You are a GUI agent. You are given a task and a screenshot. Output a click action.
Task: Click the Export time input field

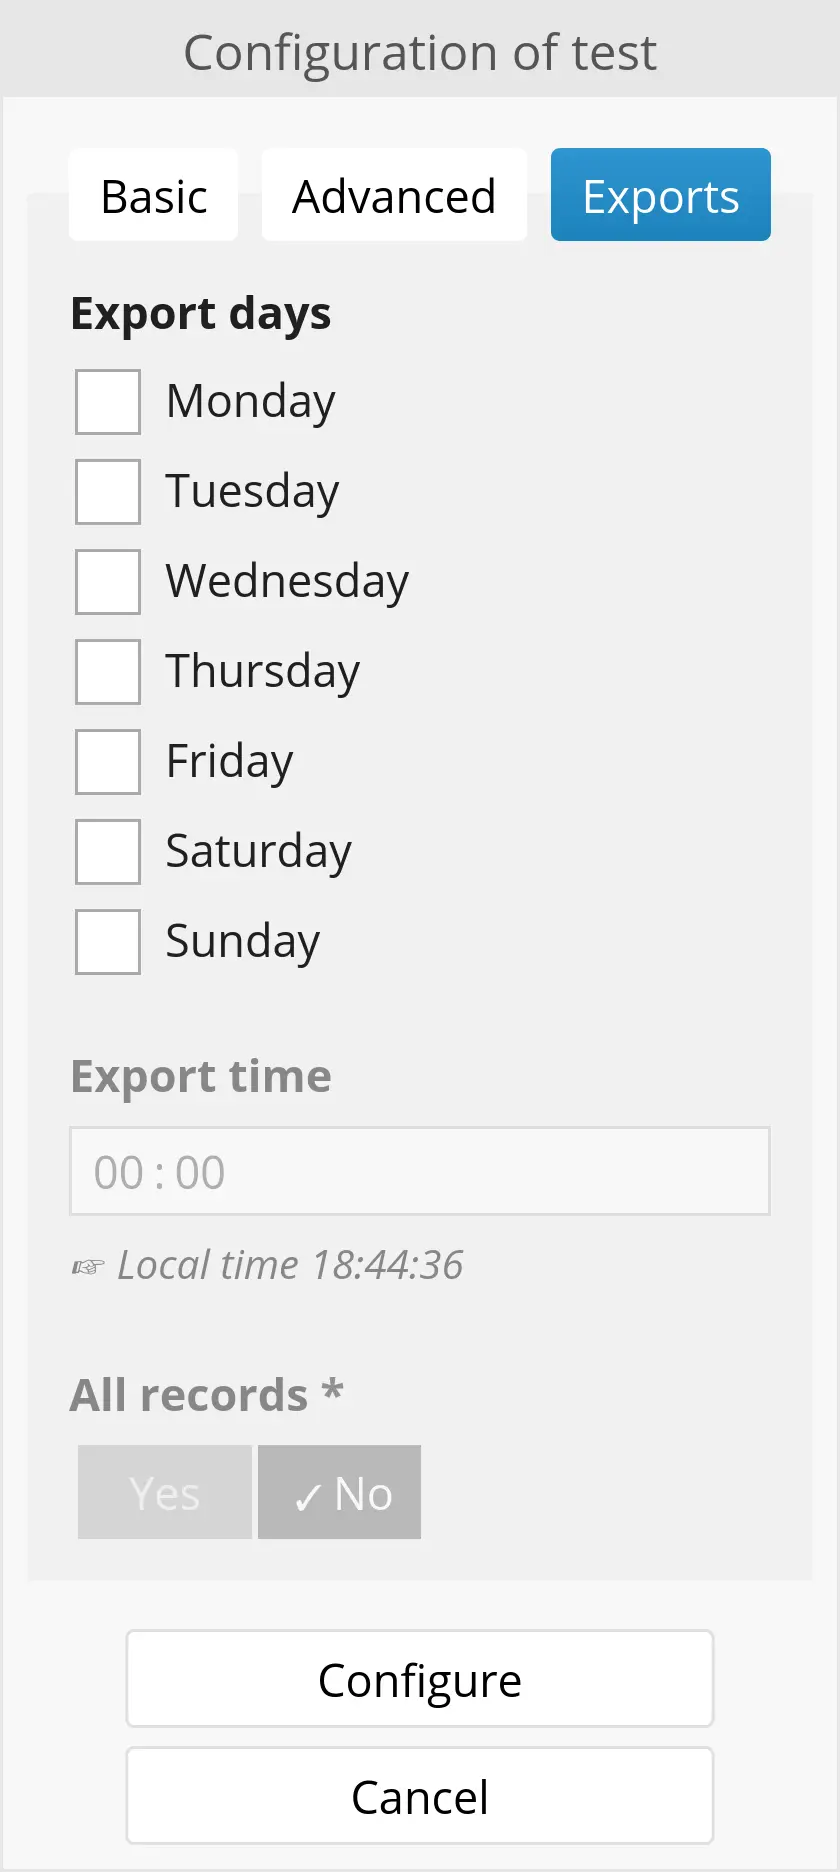click(420, 1171)
